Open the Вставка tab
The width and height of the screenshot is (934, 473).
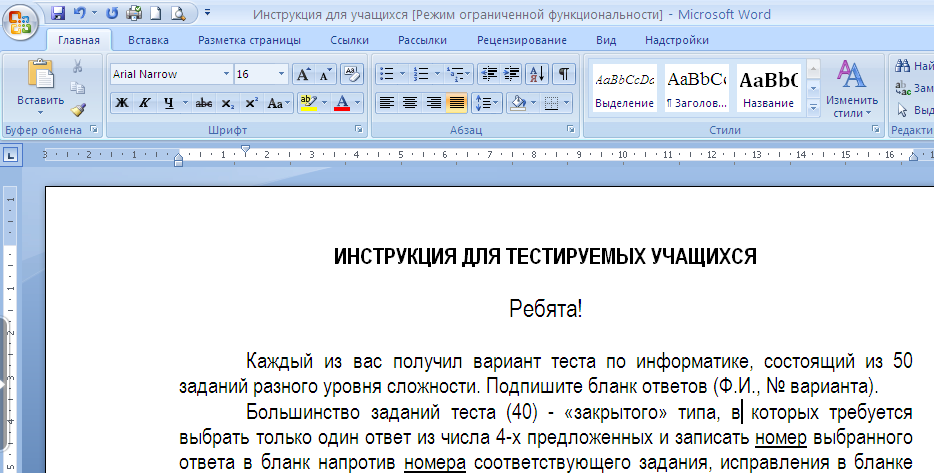tap(148, 41)
